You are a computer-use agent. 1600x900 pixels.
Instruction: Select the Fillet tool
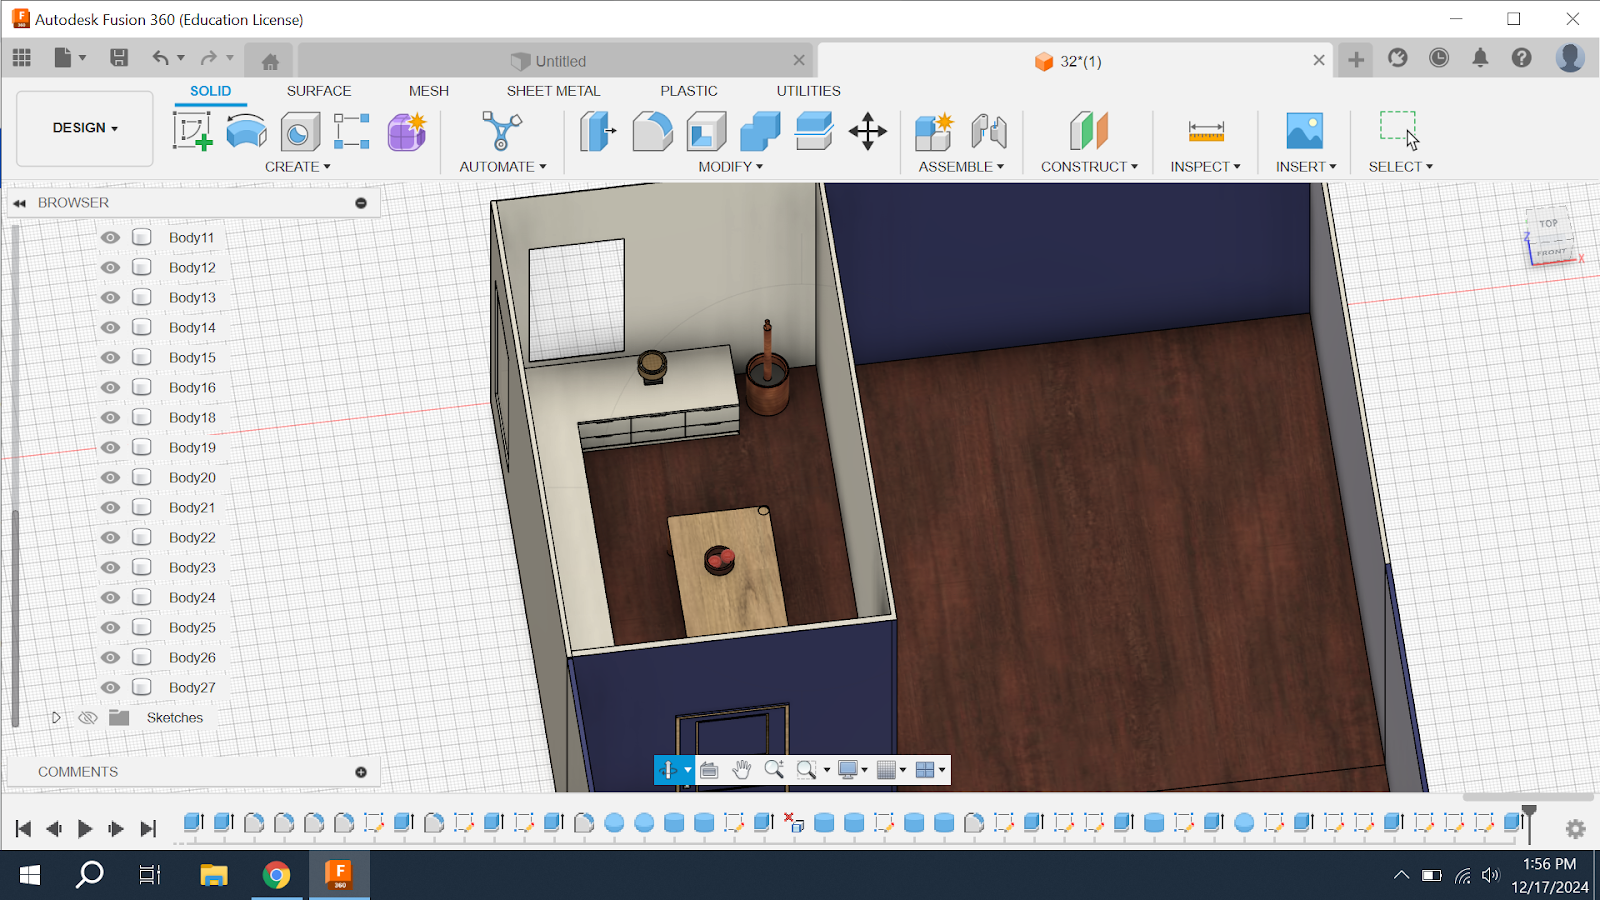[652, 131]
